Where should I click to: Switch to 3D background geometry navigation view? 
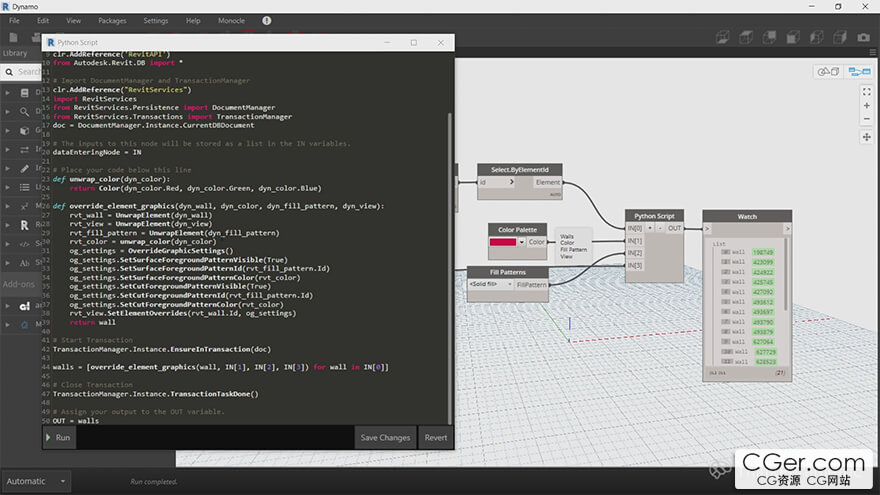point(828,72)
